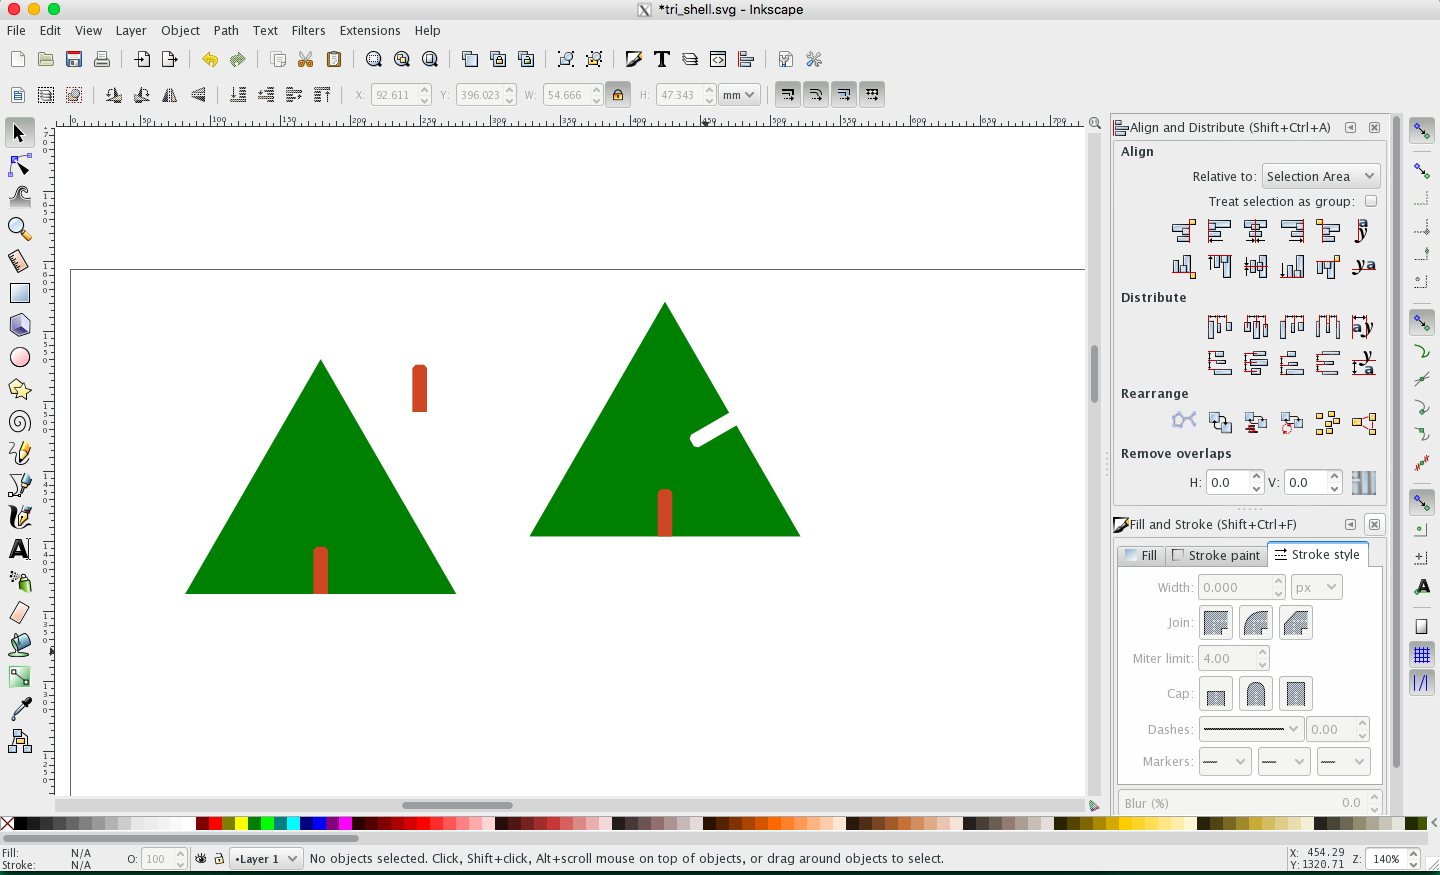Select the Zoom magnifier tool

click(19, 229)
